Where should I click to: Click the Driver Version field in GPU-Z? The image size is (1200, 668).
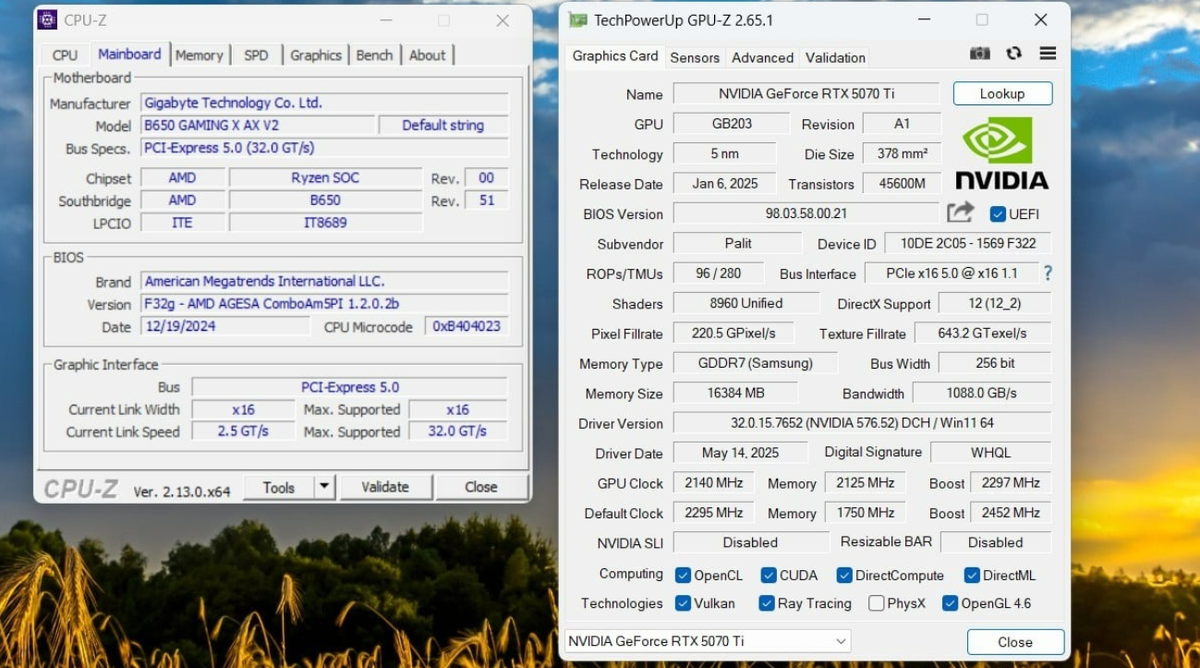coord(862,423)
